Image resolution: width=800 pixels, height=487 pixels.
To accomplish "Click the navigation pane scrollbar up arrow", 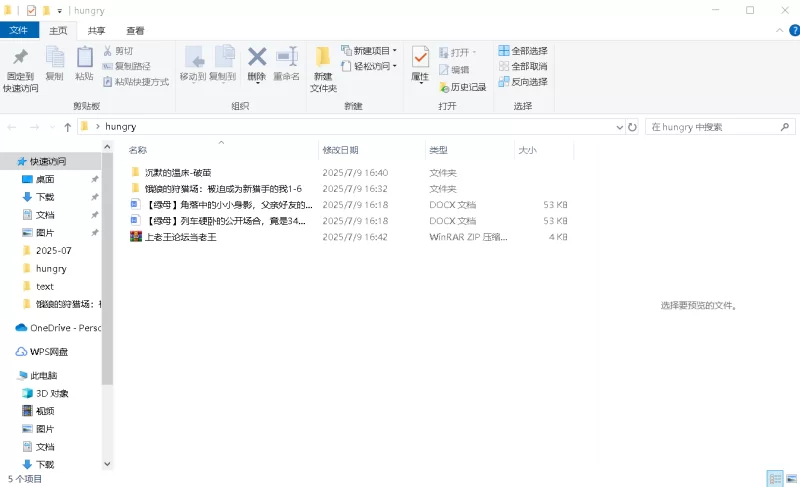I will coord(107,147).
